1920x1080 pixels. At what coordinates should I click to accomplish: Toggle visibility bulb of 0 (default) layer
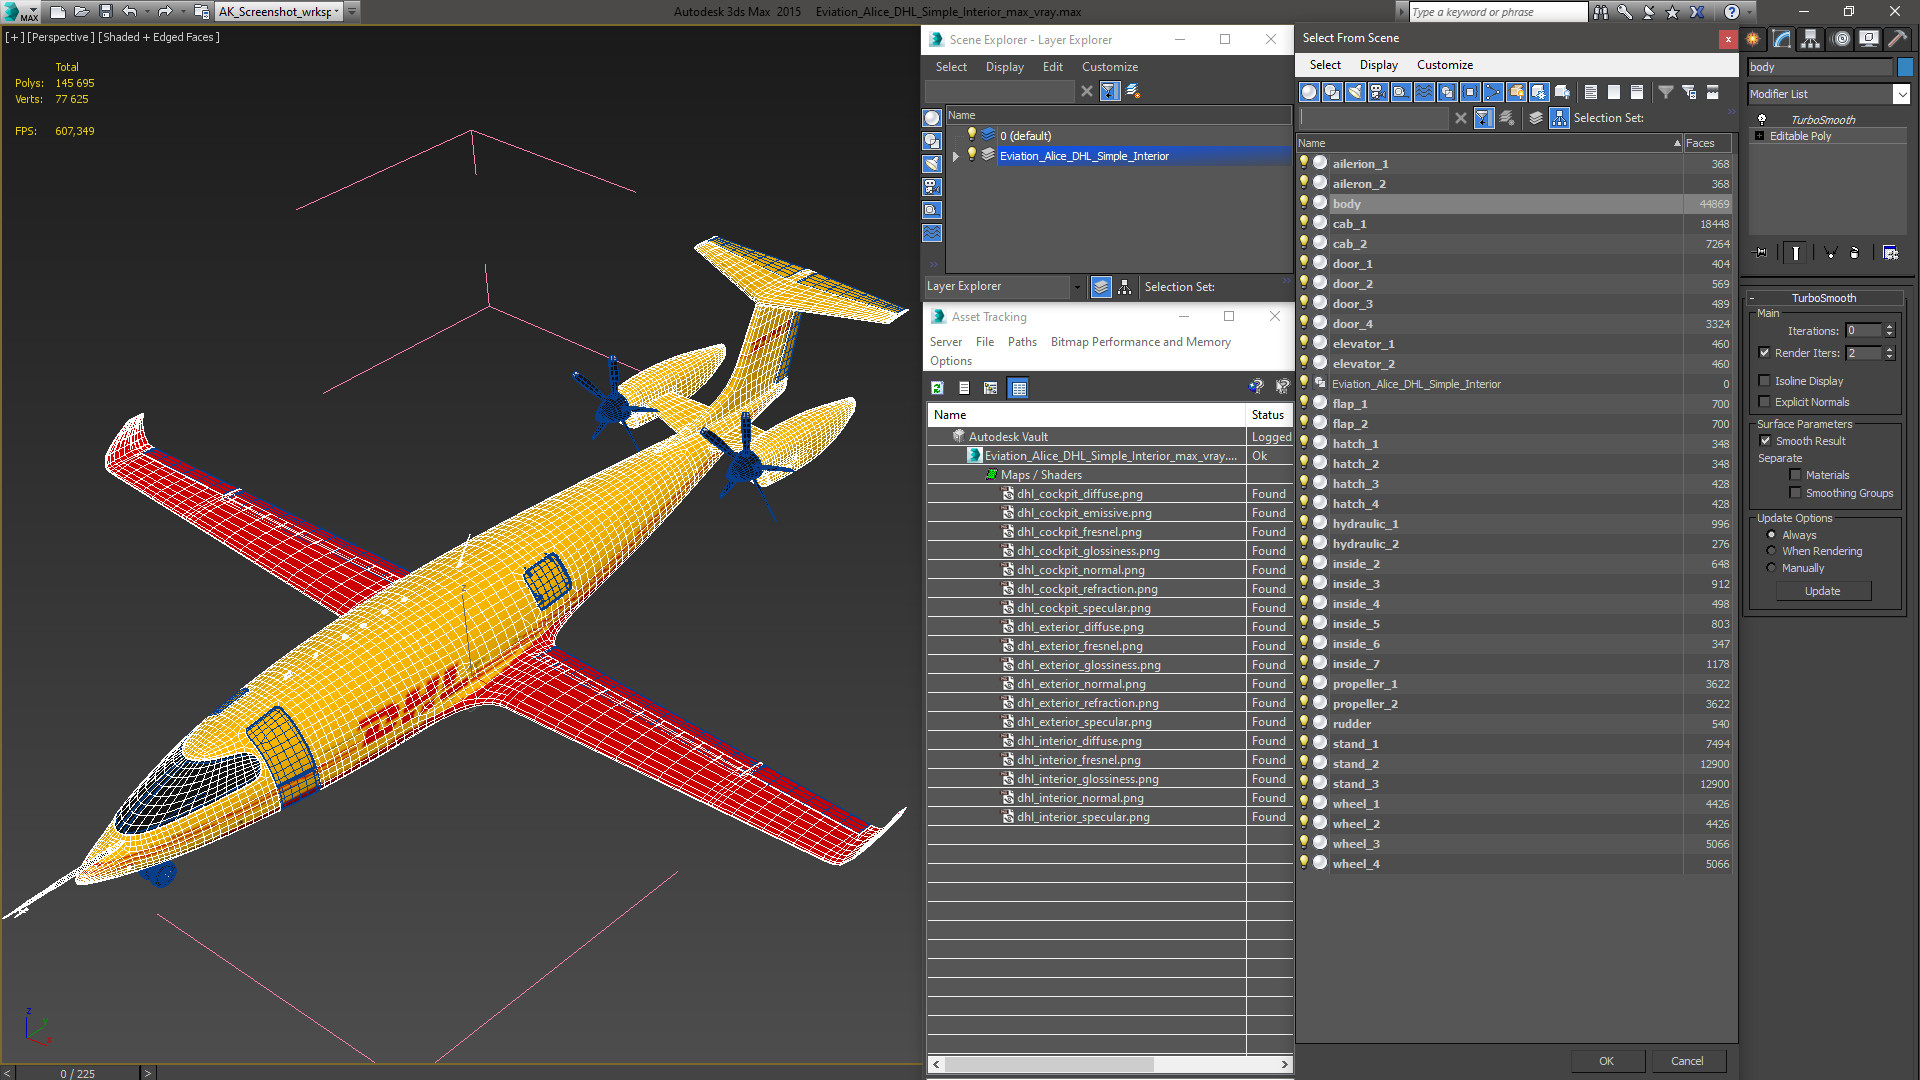click(970, 135)
